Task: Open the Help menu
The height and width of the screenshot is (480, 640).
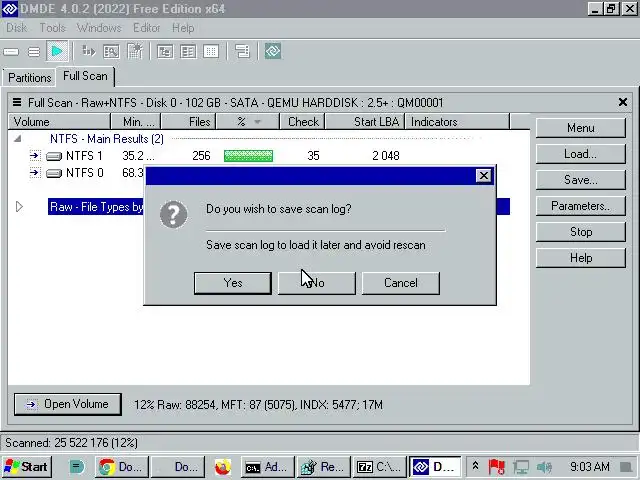Action: tap(183, 28)
